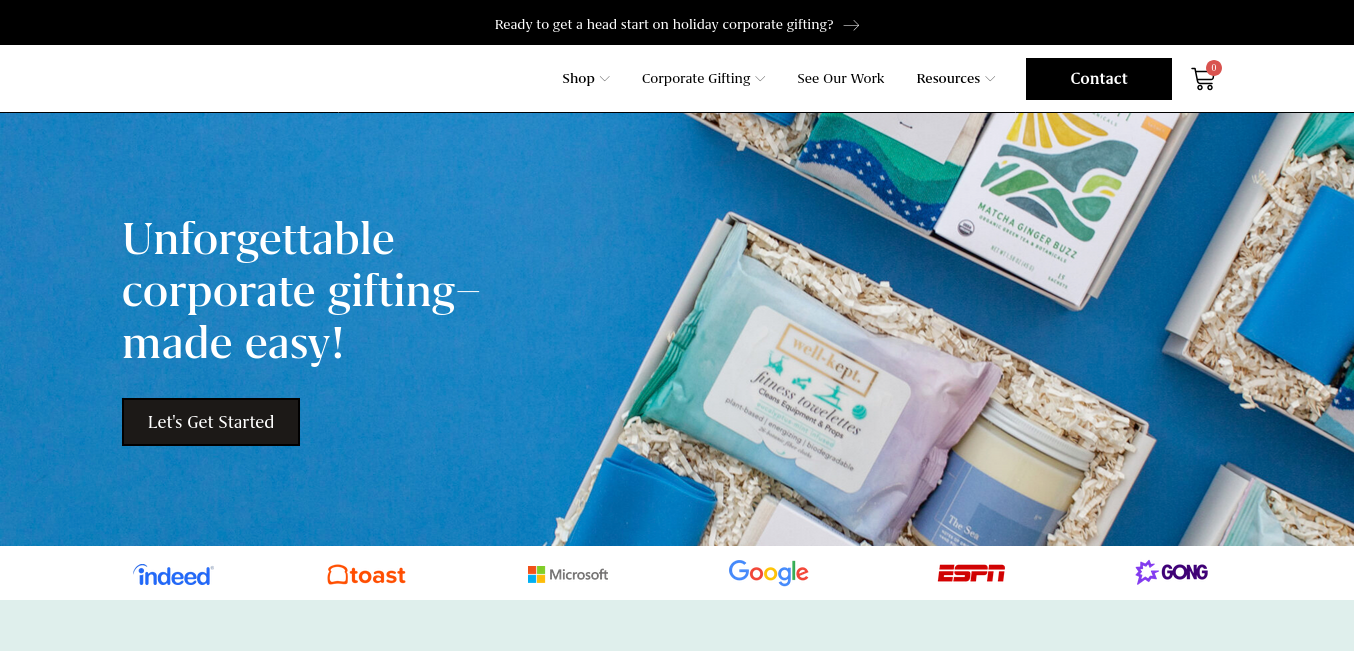Click the Gong logo
This screenshot has height=651, width=1366.
point(1171,572)
